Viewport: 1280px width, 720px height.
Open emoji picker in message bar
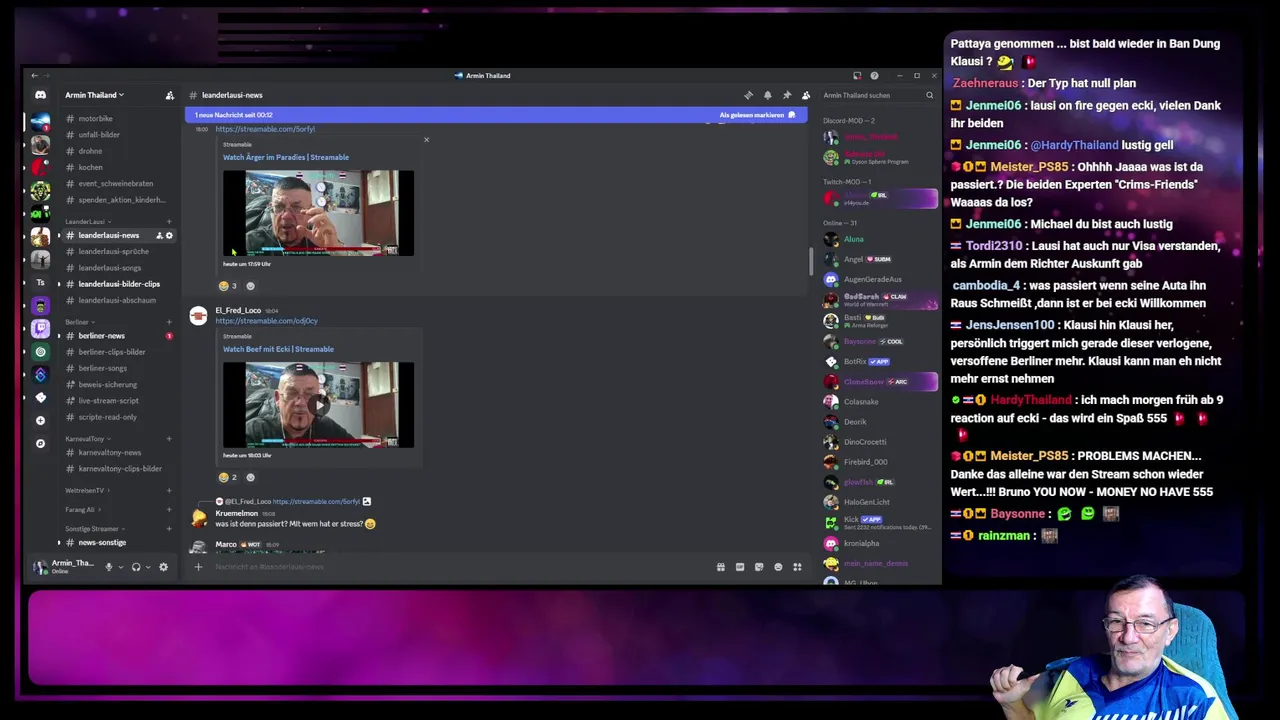(x=778, y=567)
